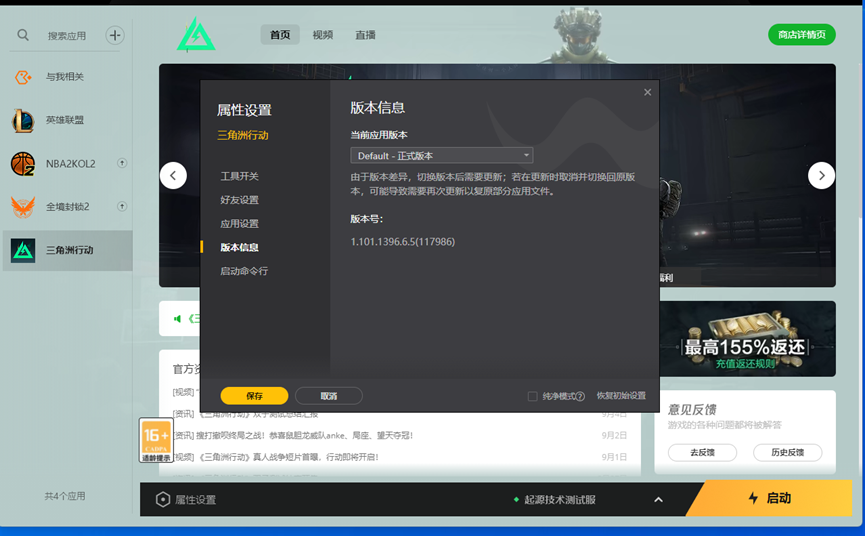Open 属性设置 label in bottom bar

pyautogui.click(x=195, y=500)
